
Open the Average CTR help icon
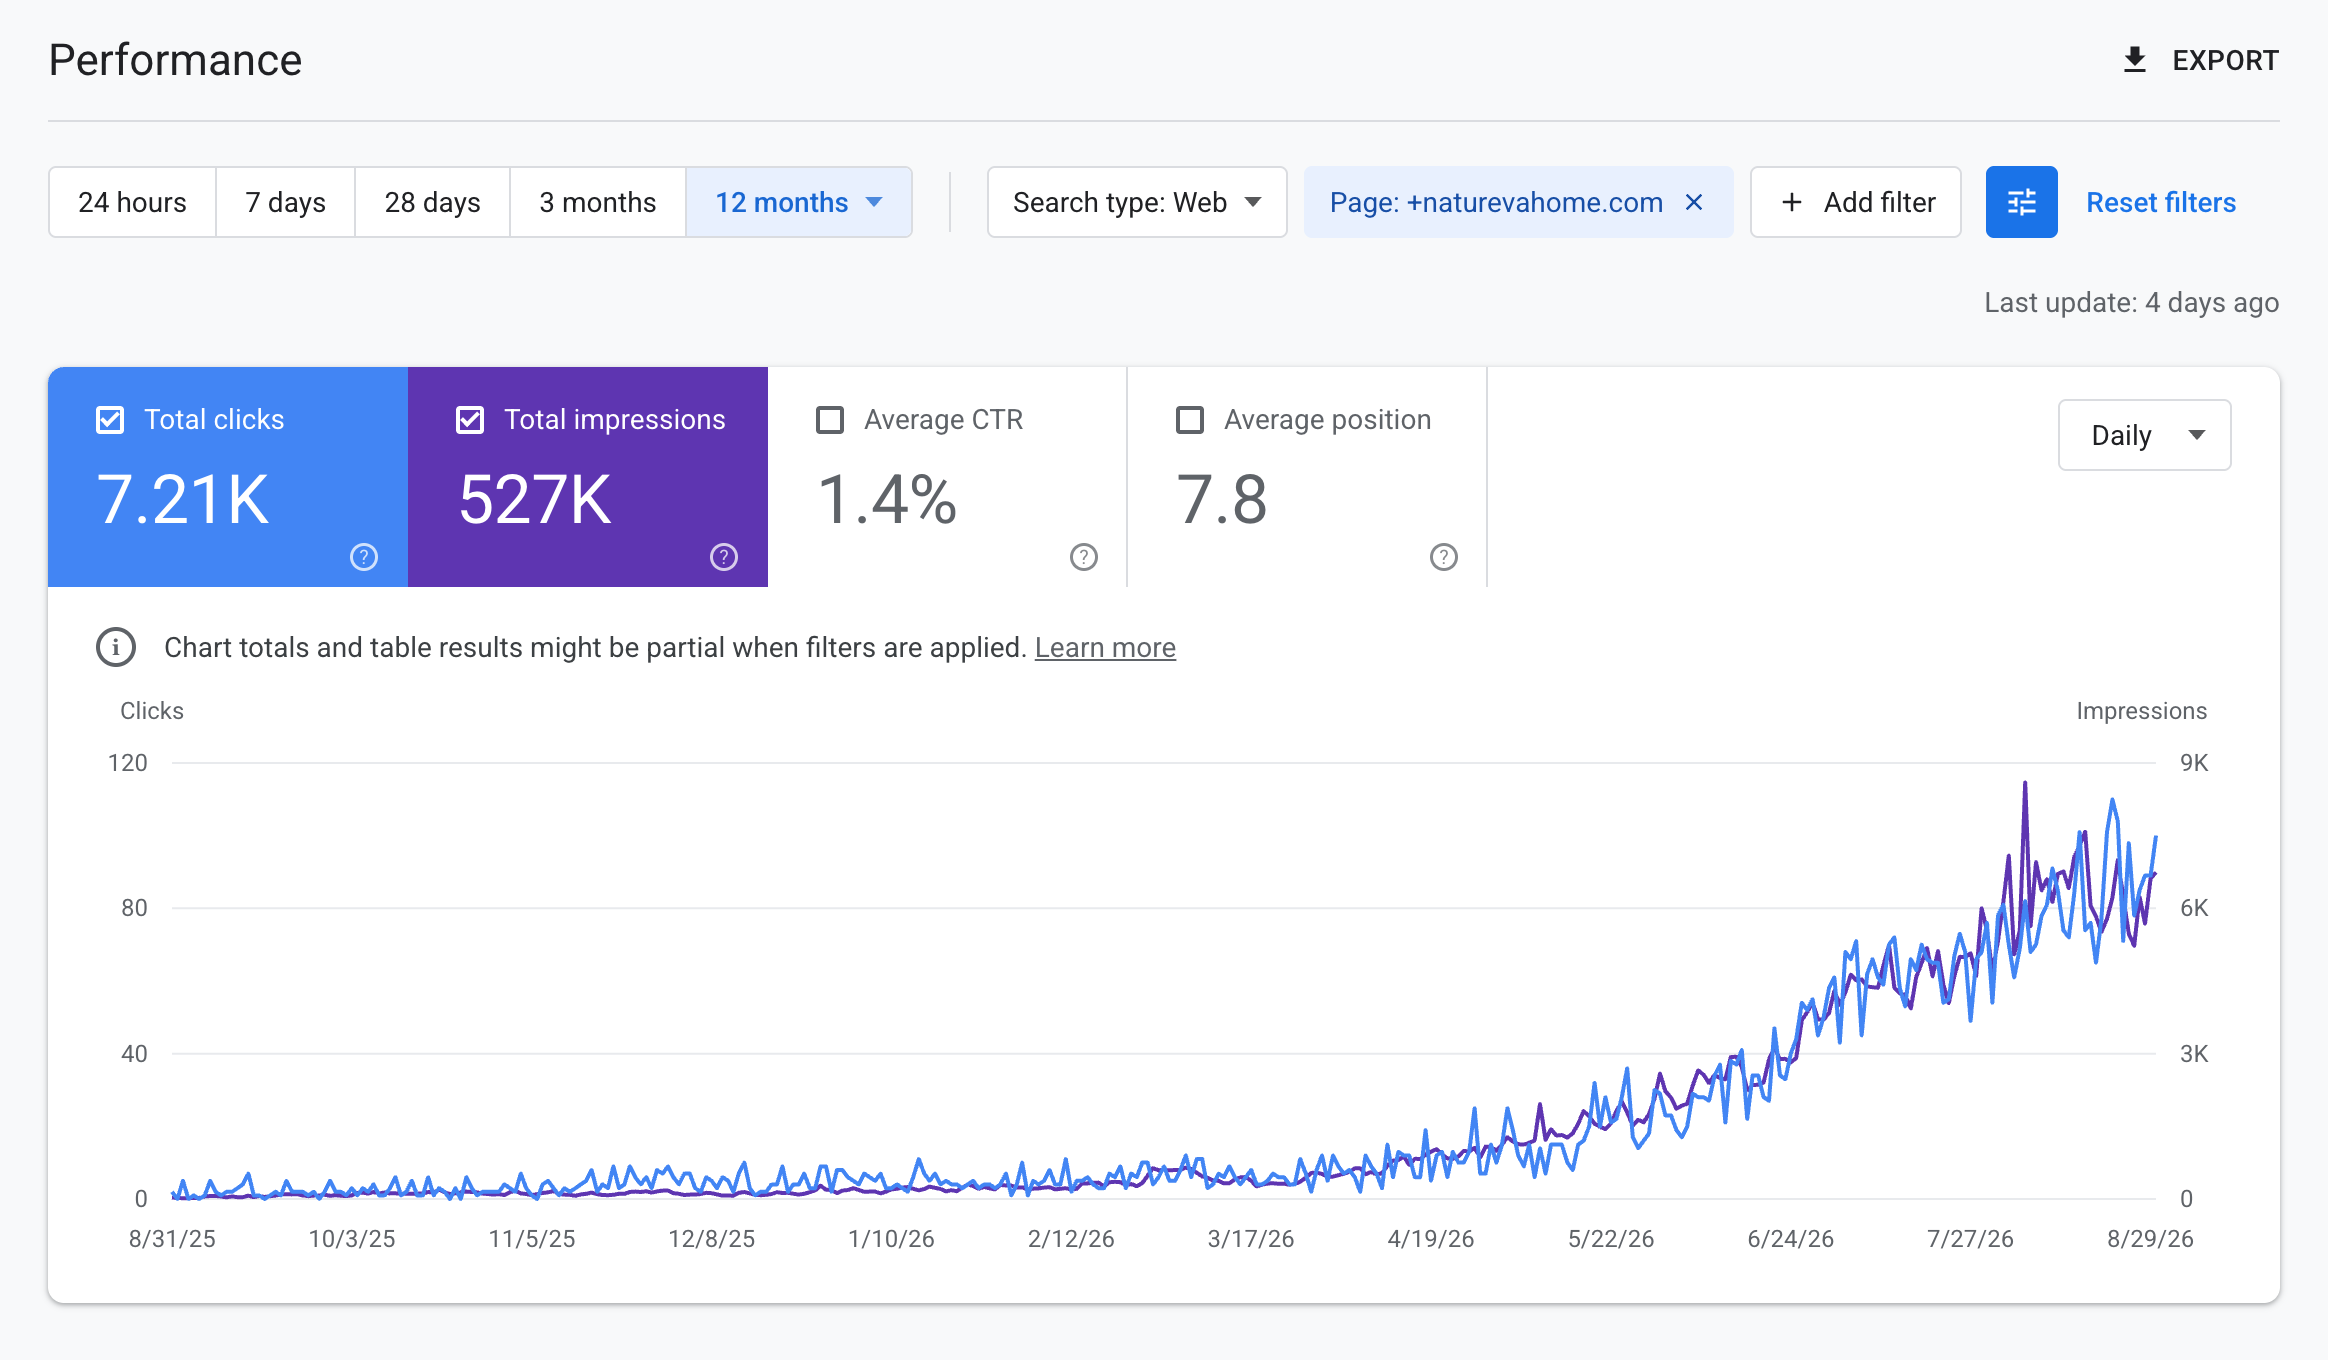(x=1084, y=557)
